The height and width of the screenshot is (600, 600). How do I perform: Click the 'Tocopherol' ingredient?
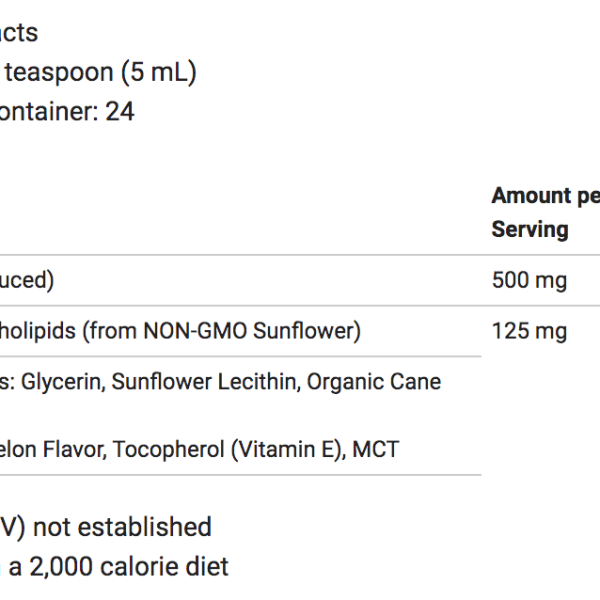[168, 449]
